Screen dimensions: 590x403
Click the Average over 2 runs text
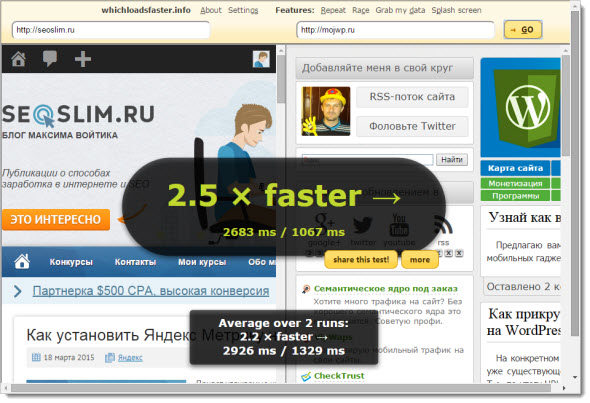tap(284, 323)
